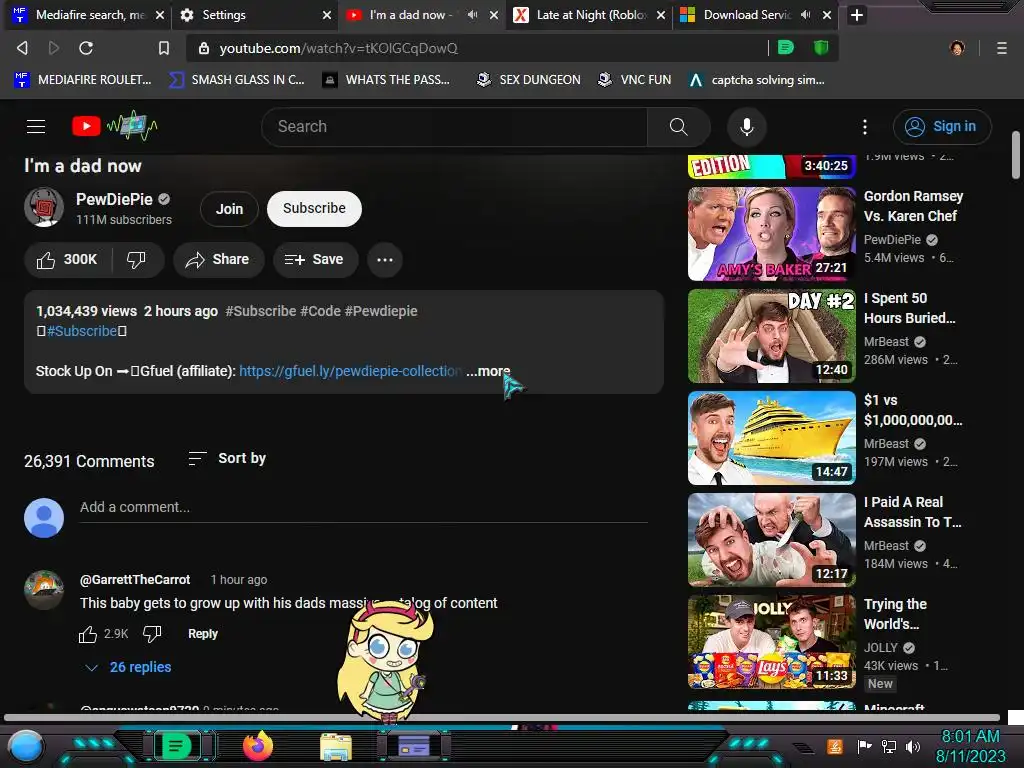Click the horizontal scrollbar at page bottom
Screen dimensions: 1024x768
[502, 718]
